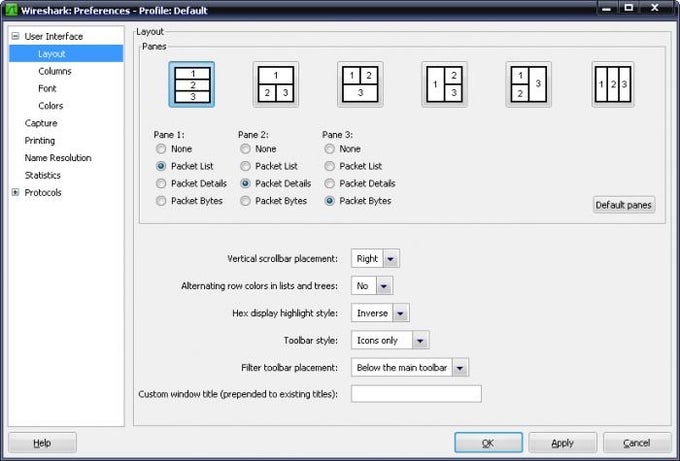Set Pane 1 to None
This screenshot has height=461, width=680.
coord(161,149)
